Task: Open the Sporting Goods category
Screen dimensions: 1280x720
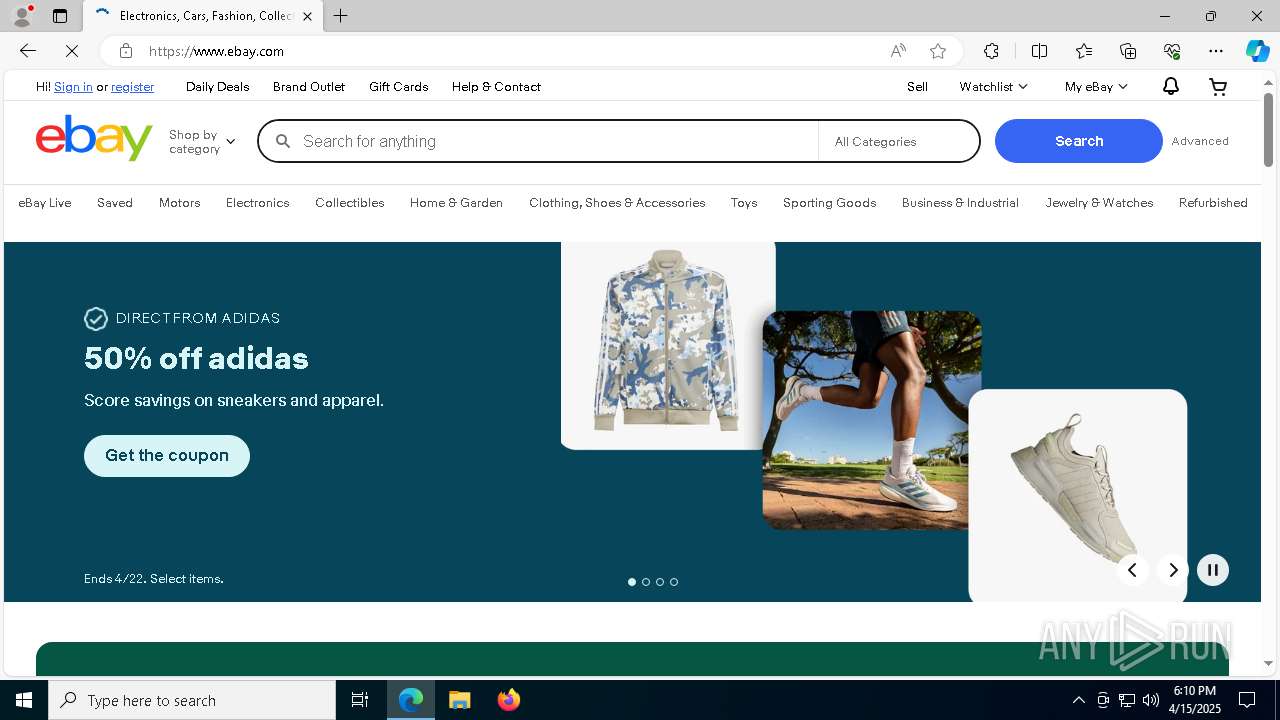Action: pyautogui.click(x=830, y=203)
